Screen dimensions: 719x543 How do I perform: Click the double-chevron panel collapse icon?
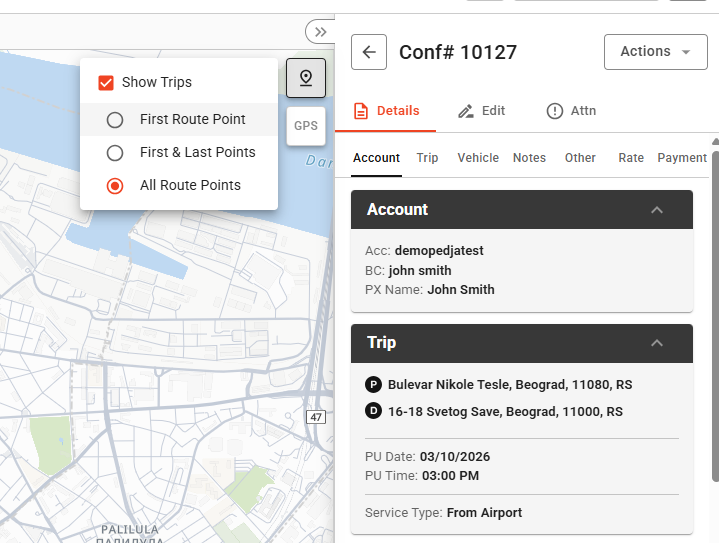tap(320, 32)
